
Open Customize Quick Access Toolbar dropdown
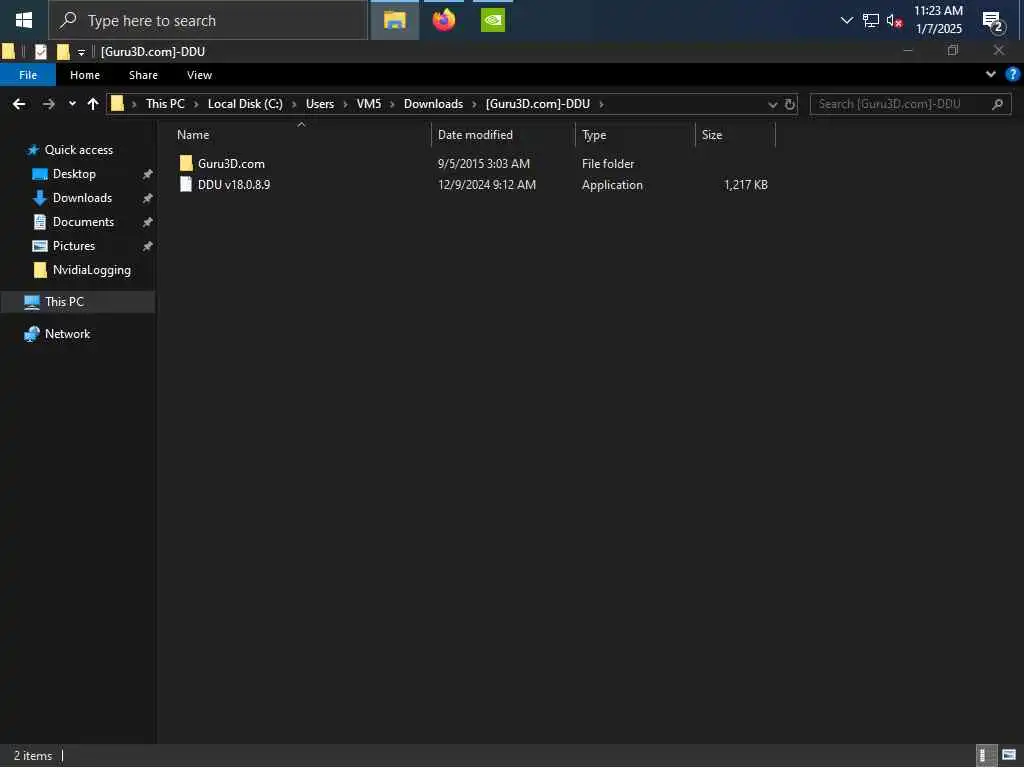tap(81, 52)
